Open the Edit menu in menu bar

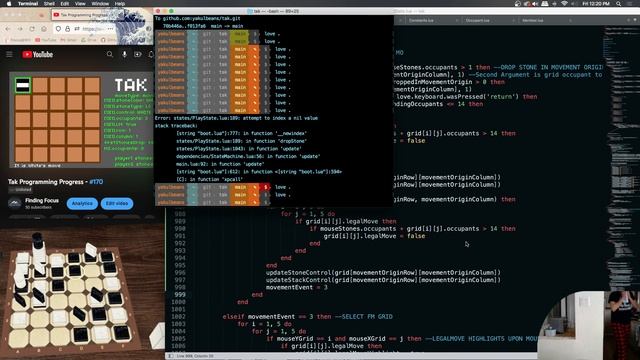[x=65, y=4]
